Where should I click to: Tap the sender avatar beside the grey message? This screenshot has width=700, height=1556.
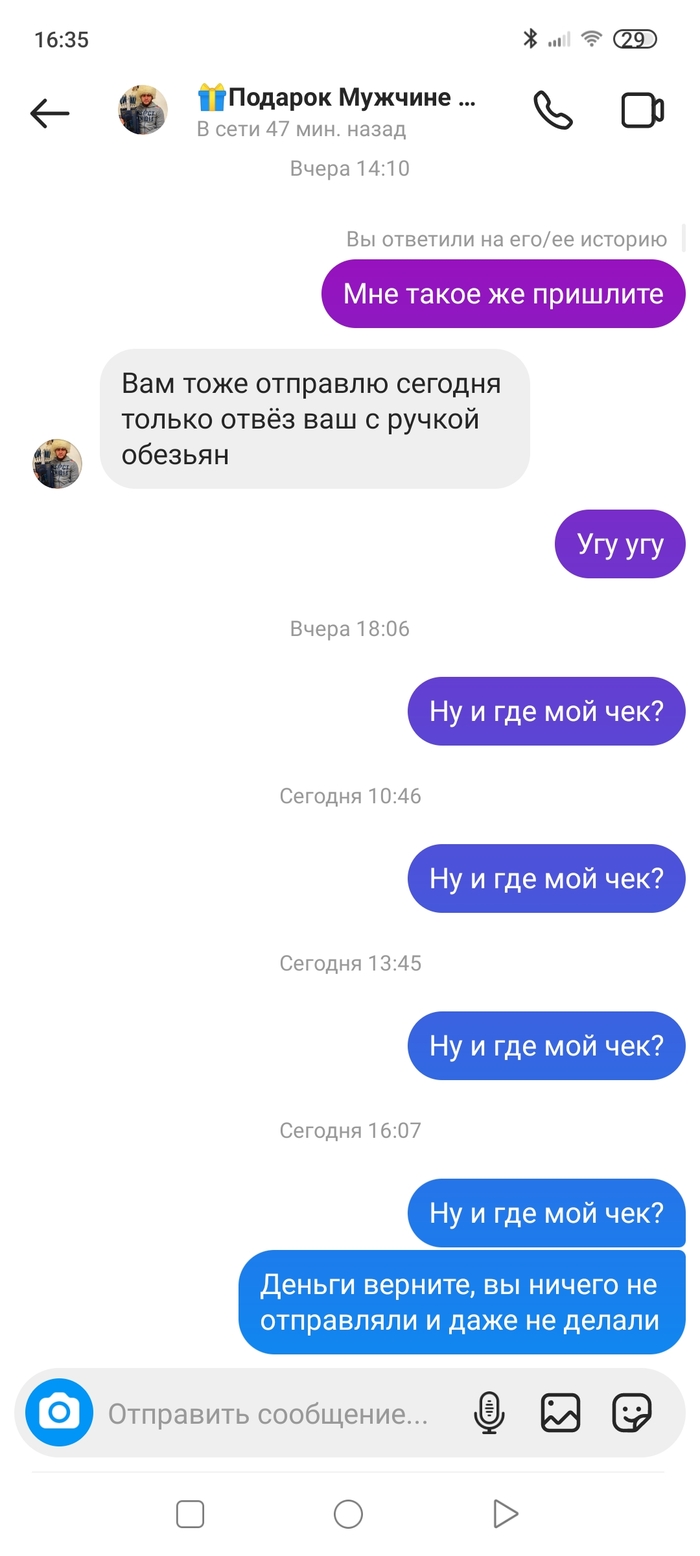57,463
